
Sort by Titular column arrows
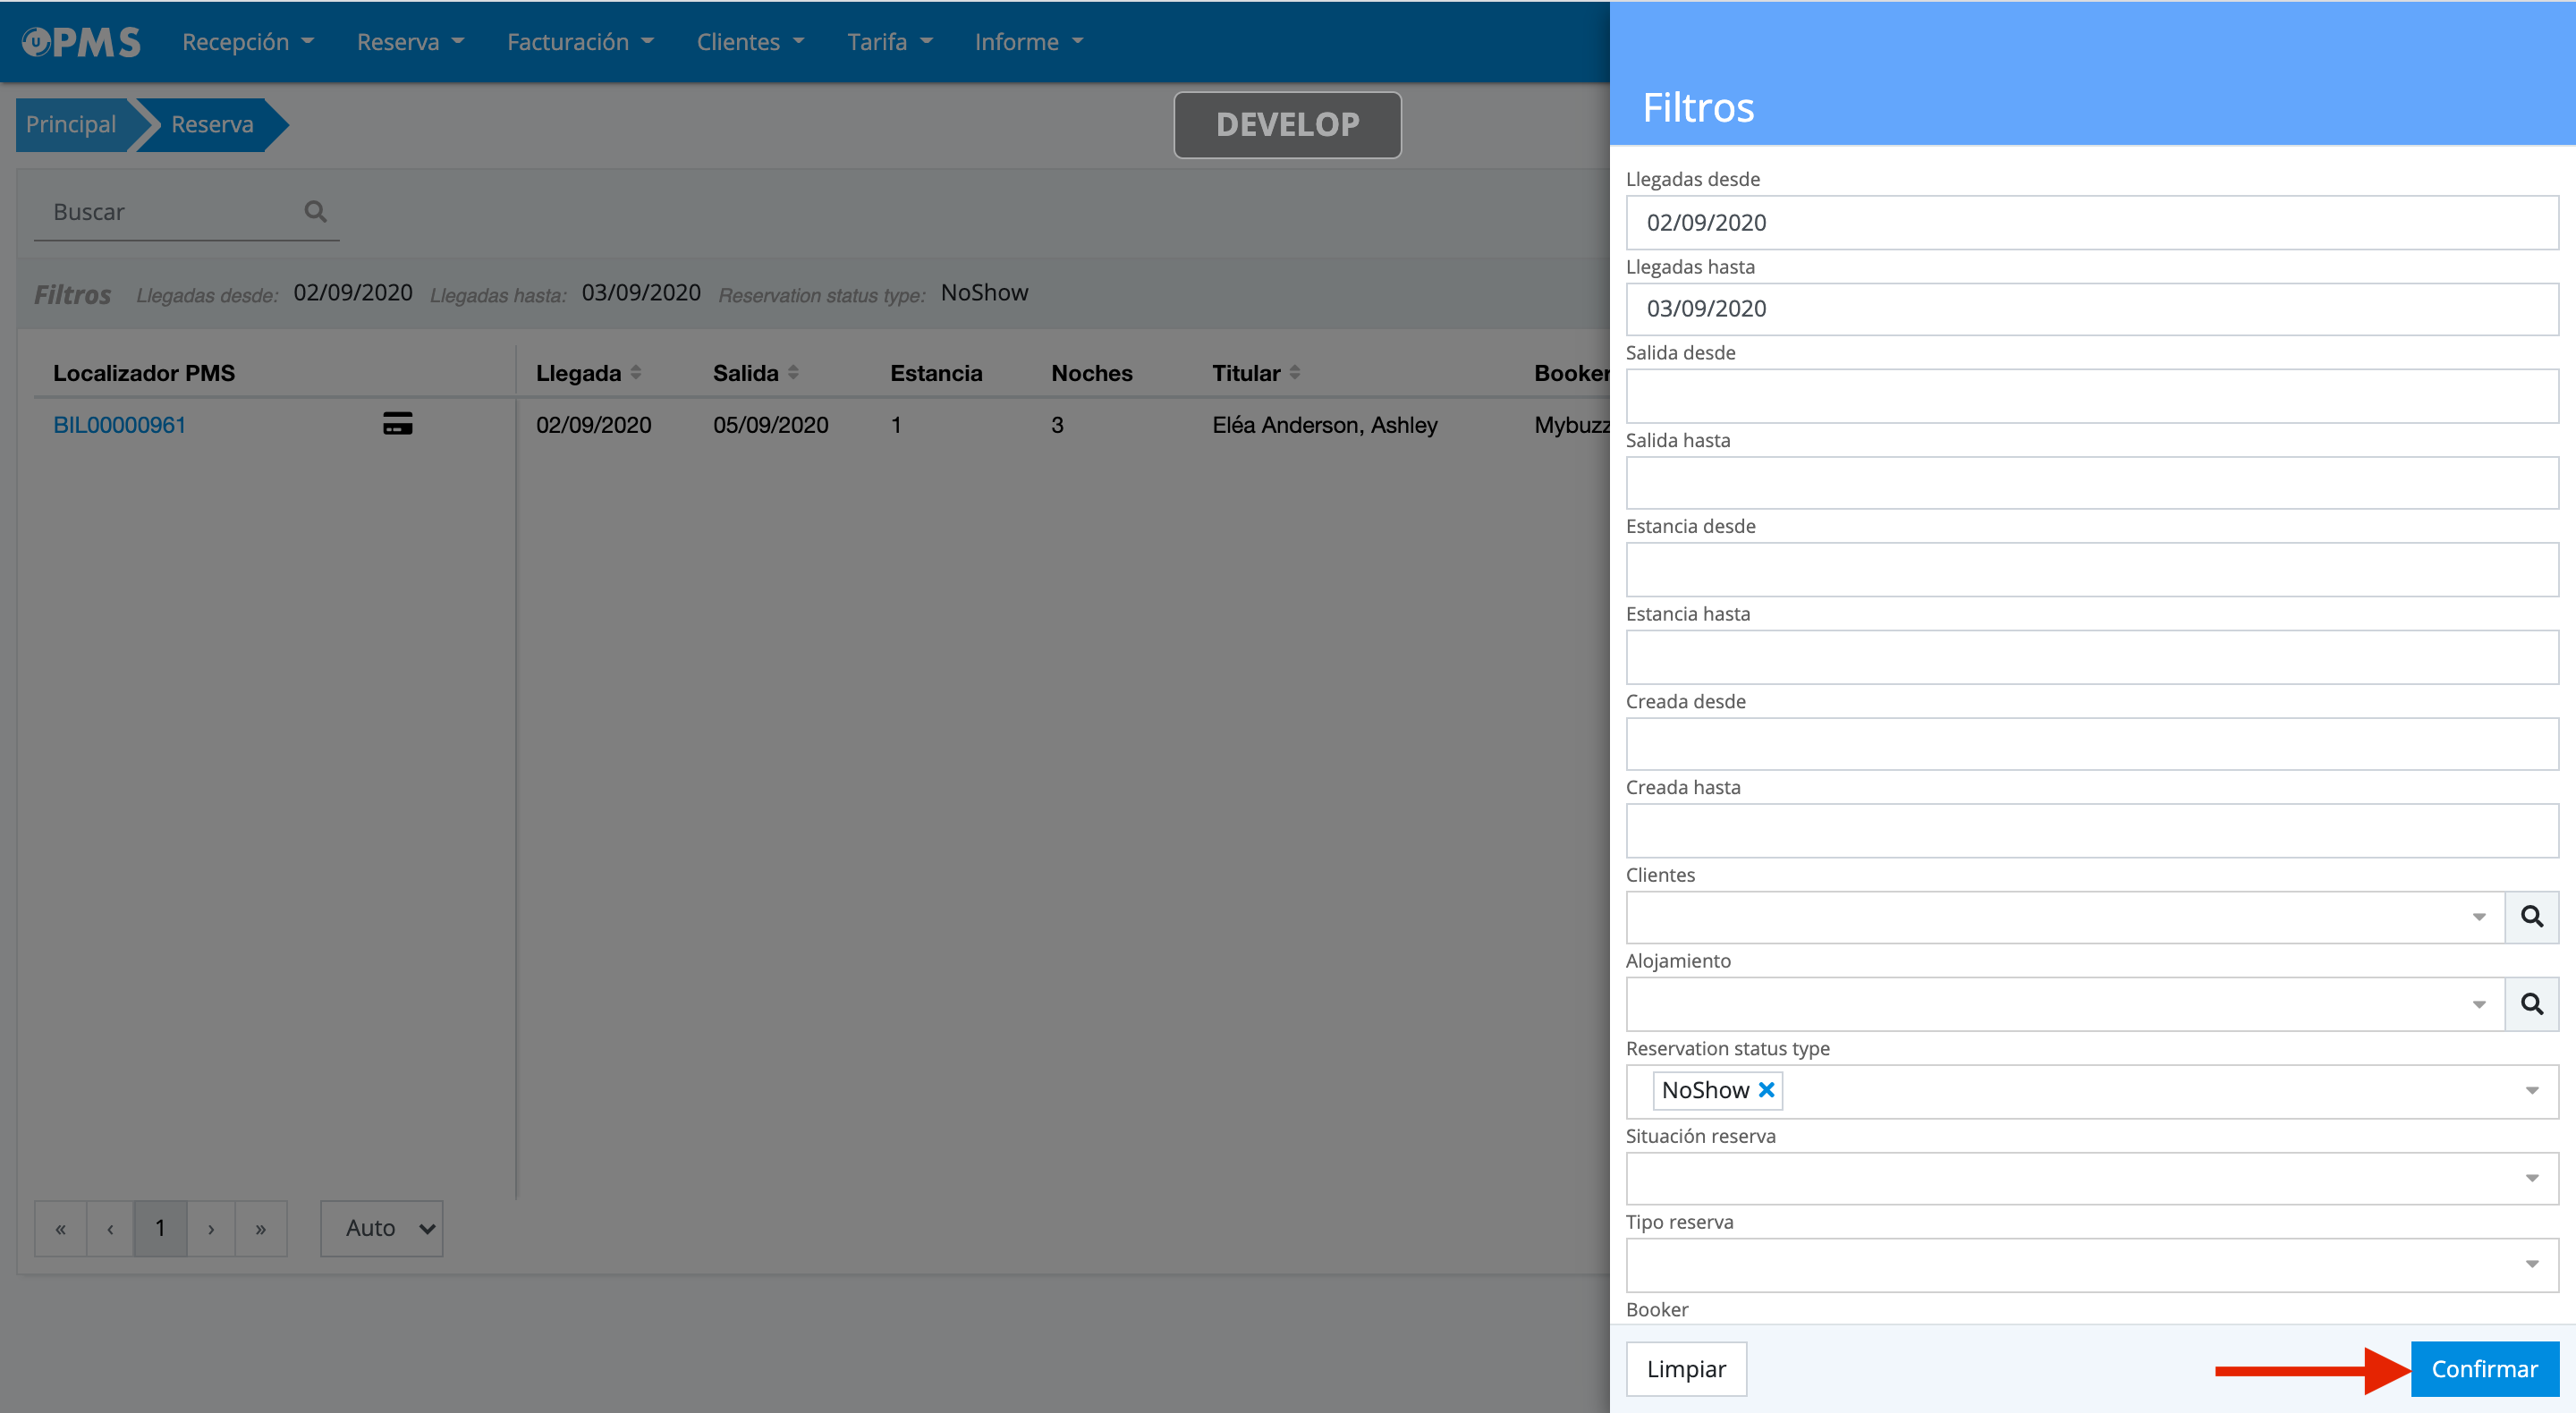coord(1295,373)
